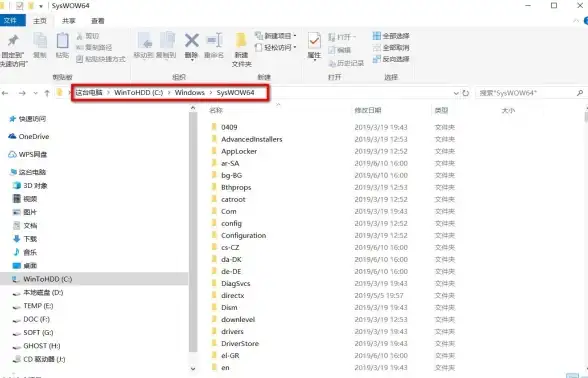Sort by the Size column header
Image resolution: width=588 pixels, height=378 pixels.
(x=508, y=110)
